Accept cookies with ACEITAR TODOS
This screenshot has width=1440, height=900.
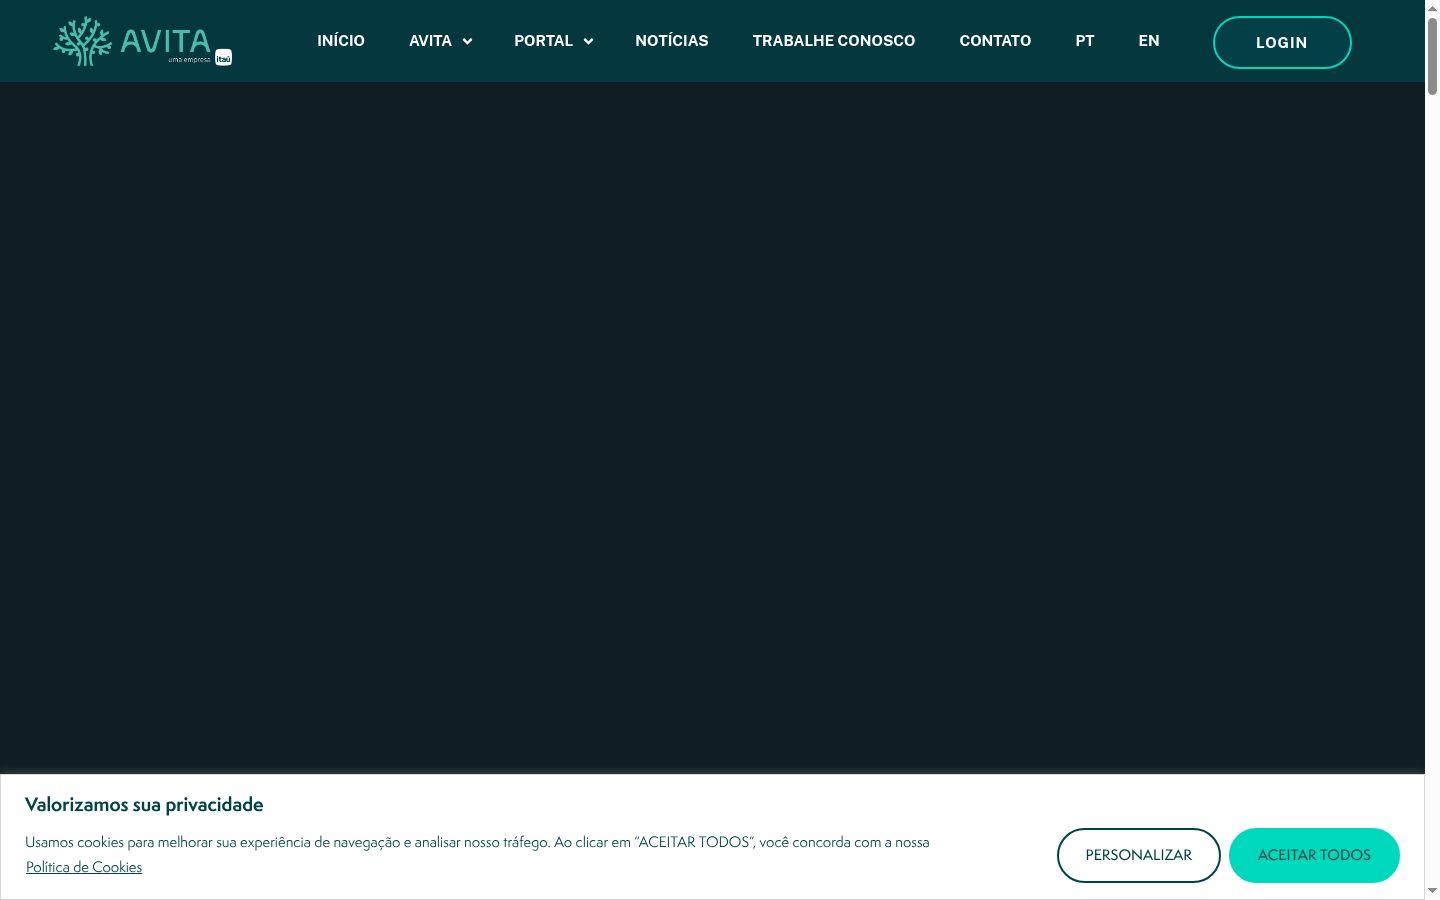(x=1314, y=855)
